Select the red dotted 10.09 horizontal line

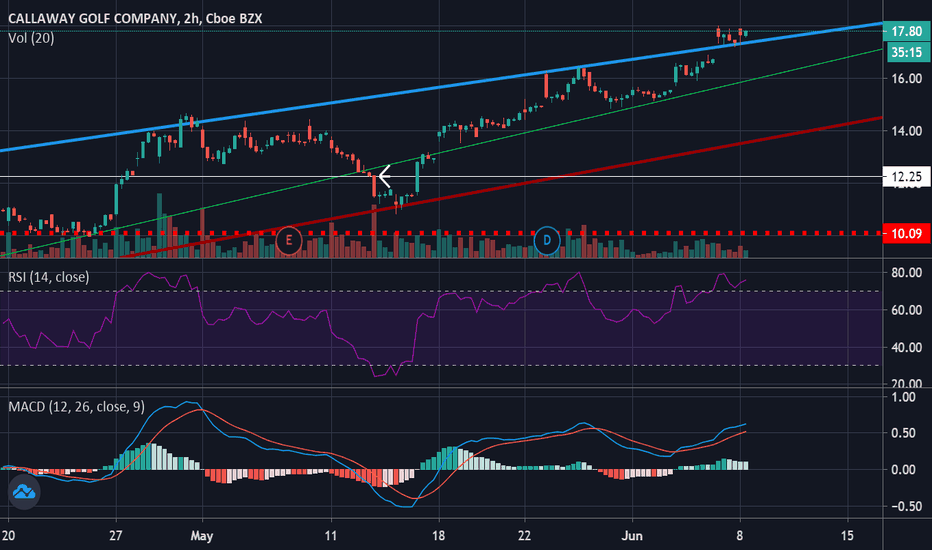pyautogui.click(x=440, y=233)
